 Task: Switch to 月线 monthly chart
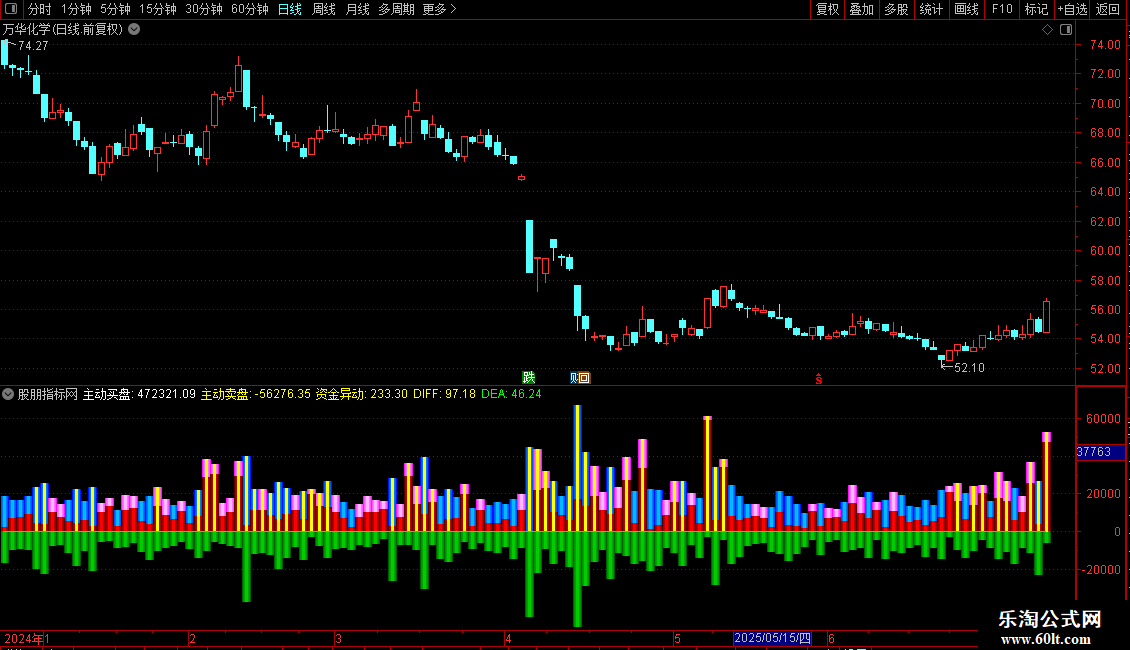point(357,9)
